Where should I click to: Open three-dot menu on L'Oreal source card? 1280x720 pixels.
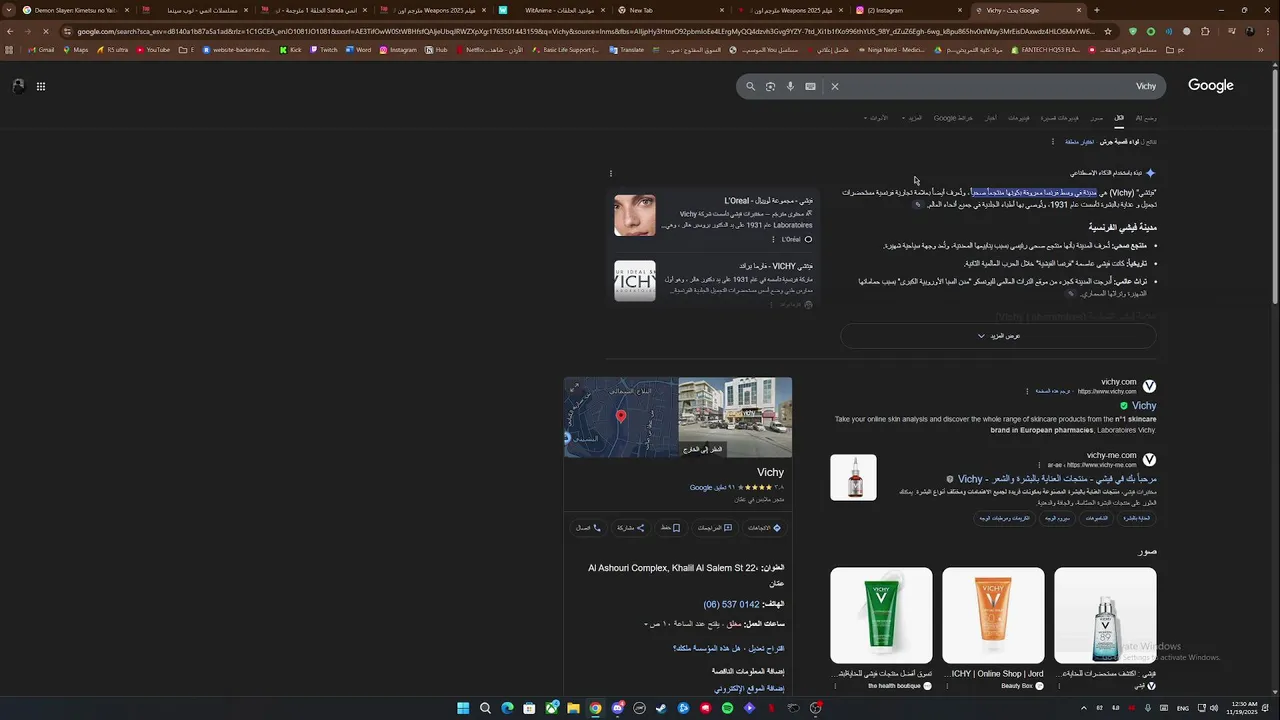[x=773, y=239]
